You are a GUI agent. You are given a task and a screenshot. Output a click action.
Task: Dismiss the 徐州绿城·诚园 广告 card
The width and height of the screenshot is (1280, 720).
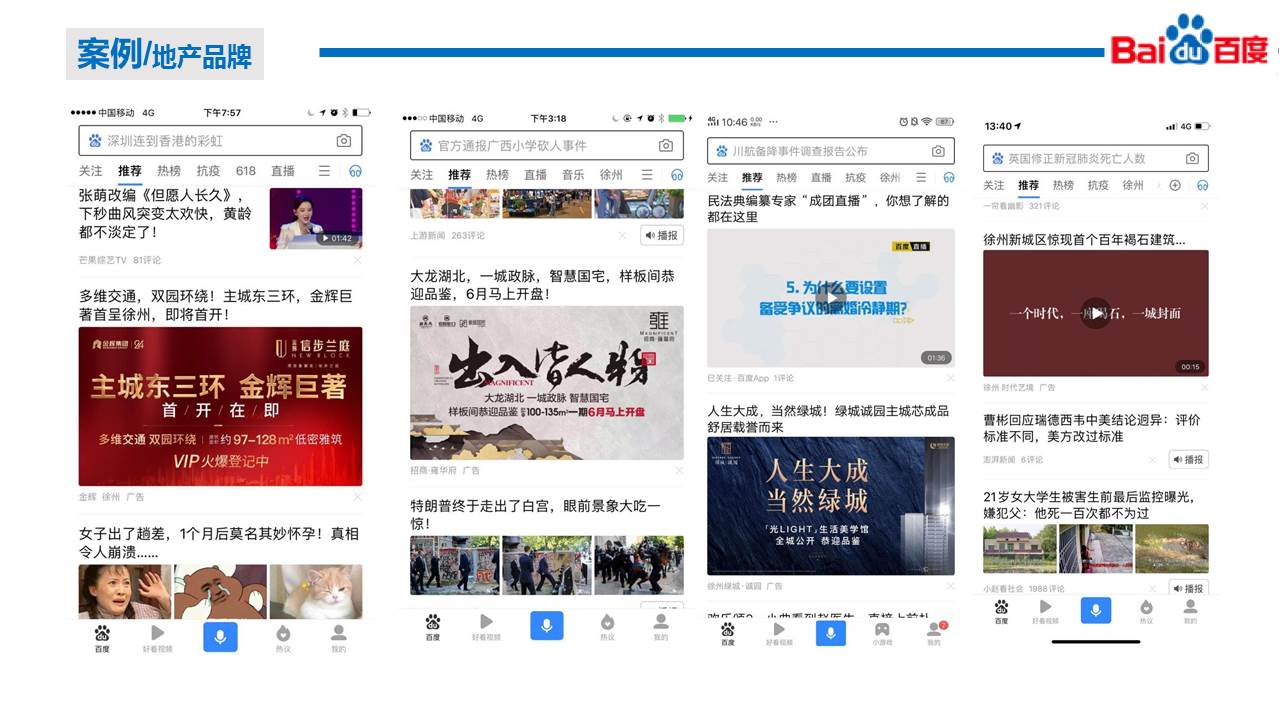tap(949, 586)
